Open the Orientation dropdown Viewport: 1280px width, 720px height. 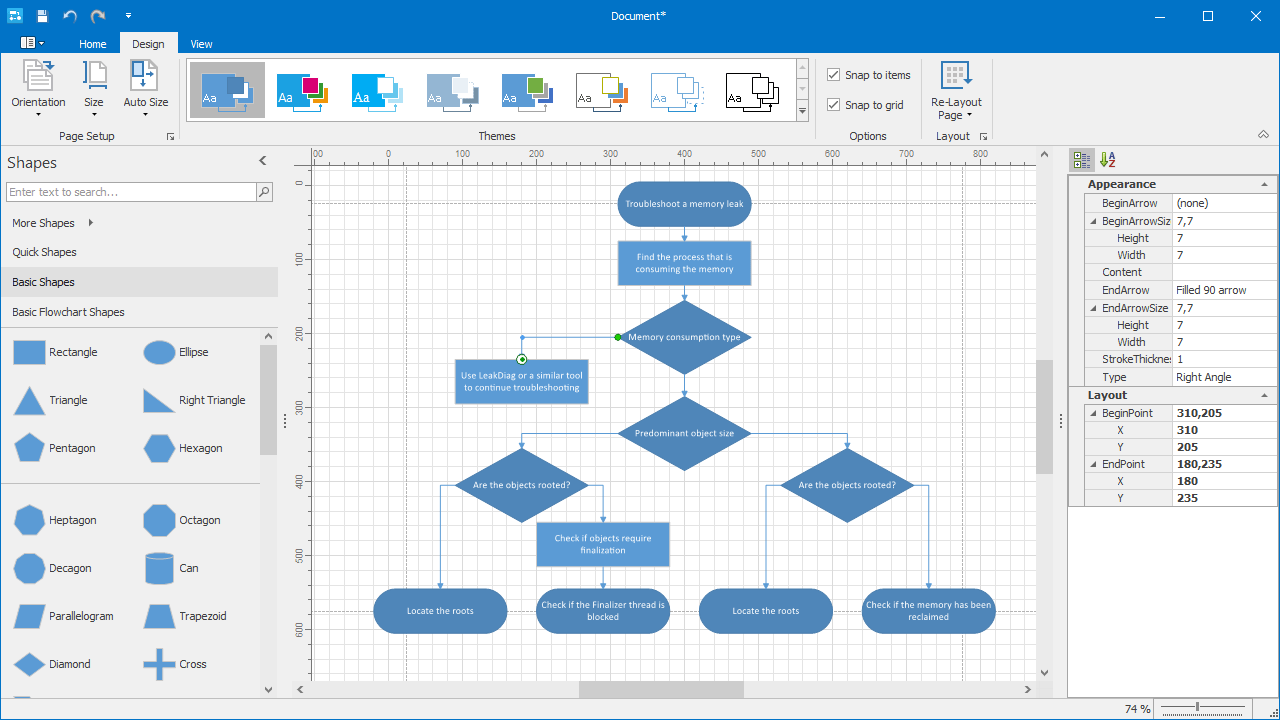click(38, 89)
